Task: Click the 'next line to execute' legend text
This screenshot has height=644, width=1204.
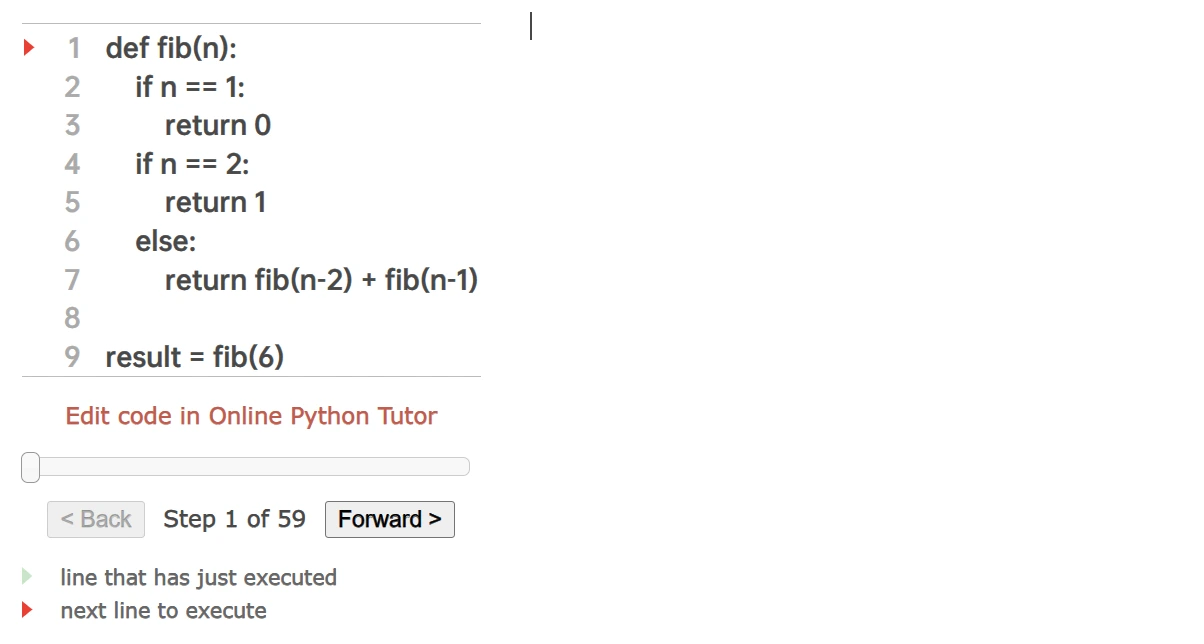Action: [163, 610]
